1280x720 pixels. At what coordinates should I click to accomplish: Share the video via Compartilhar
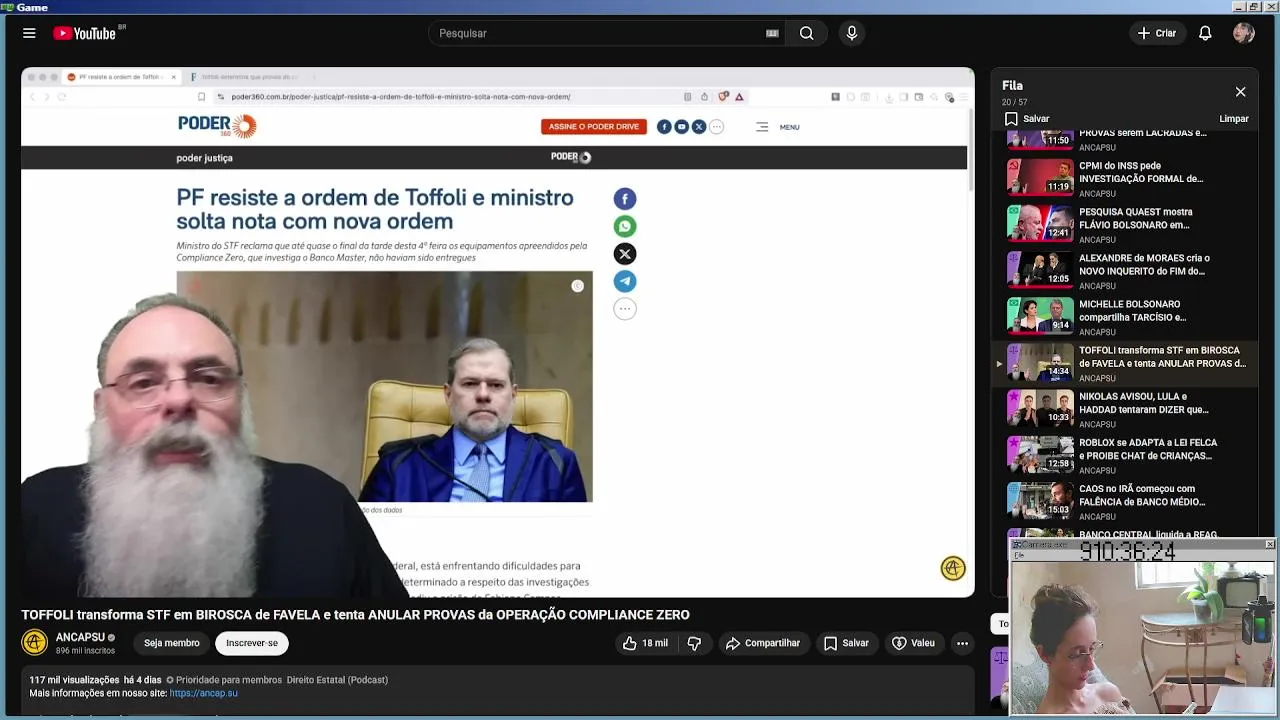[763, 643]
